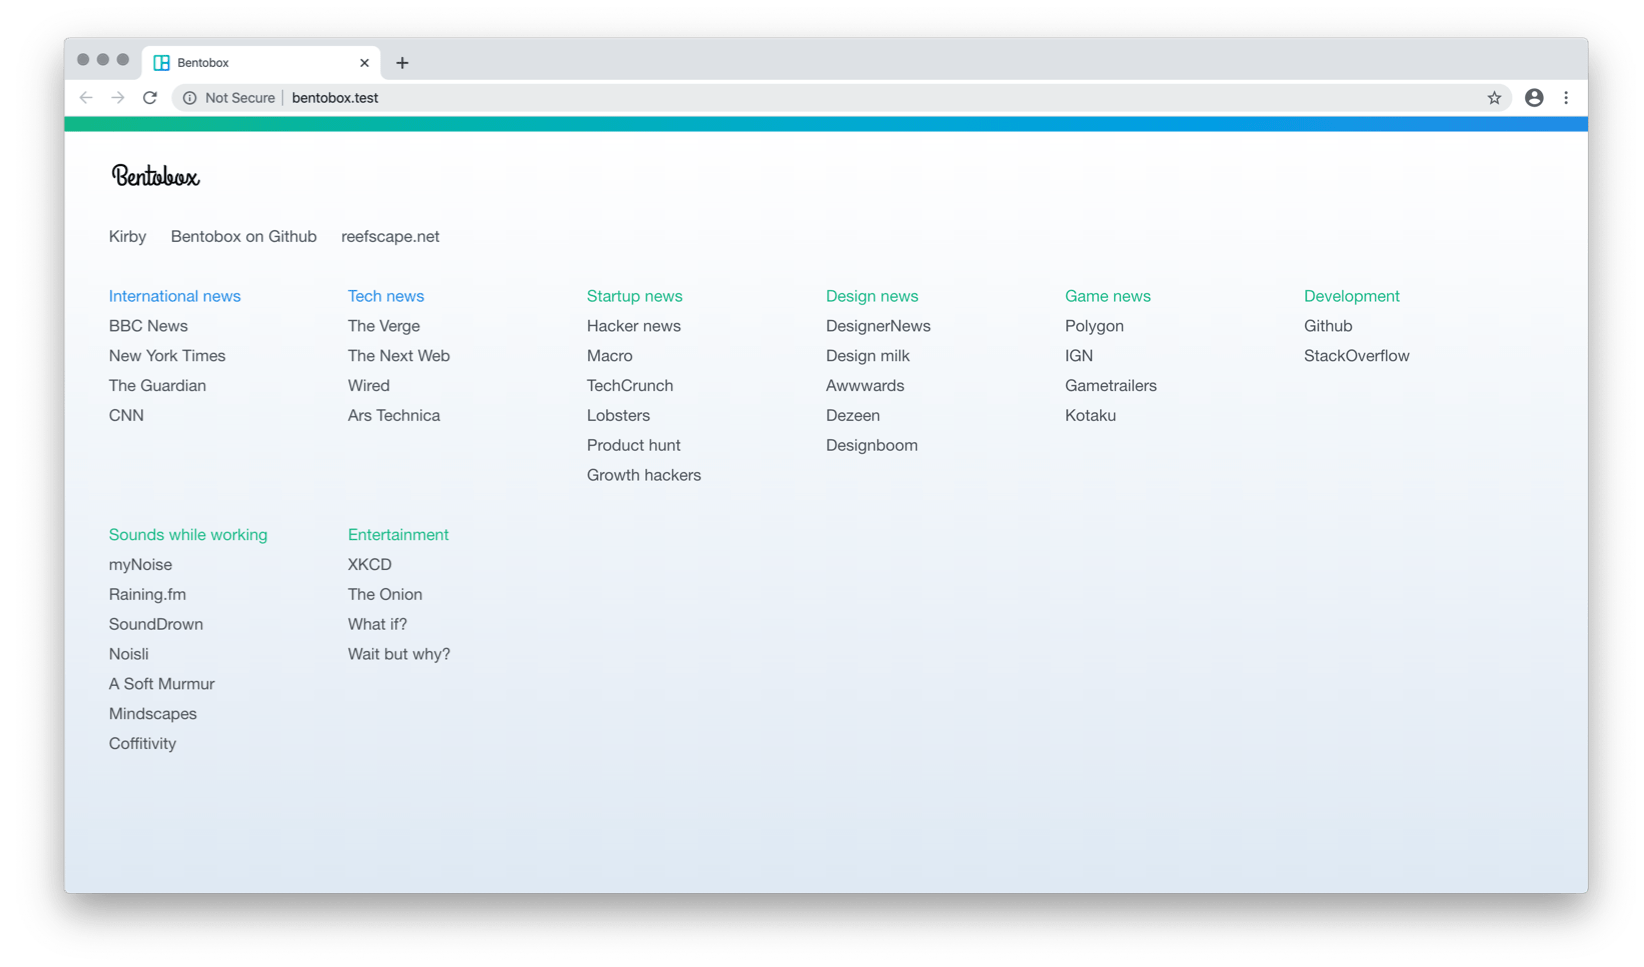Open the Chrome three-dot menu

point(1566,98)
